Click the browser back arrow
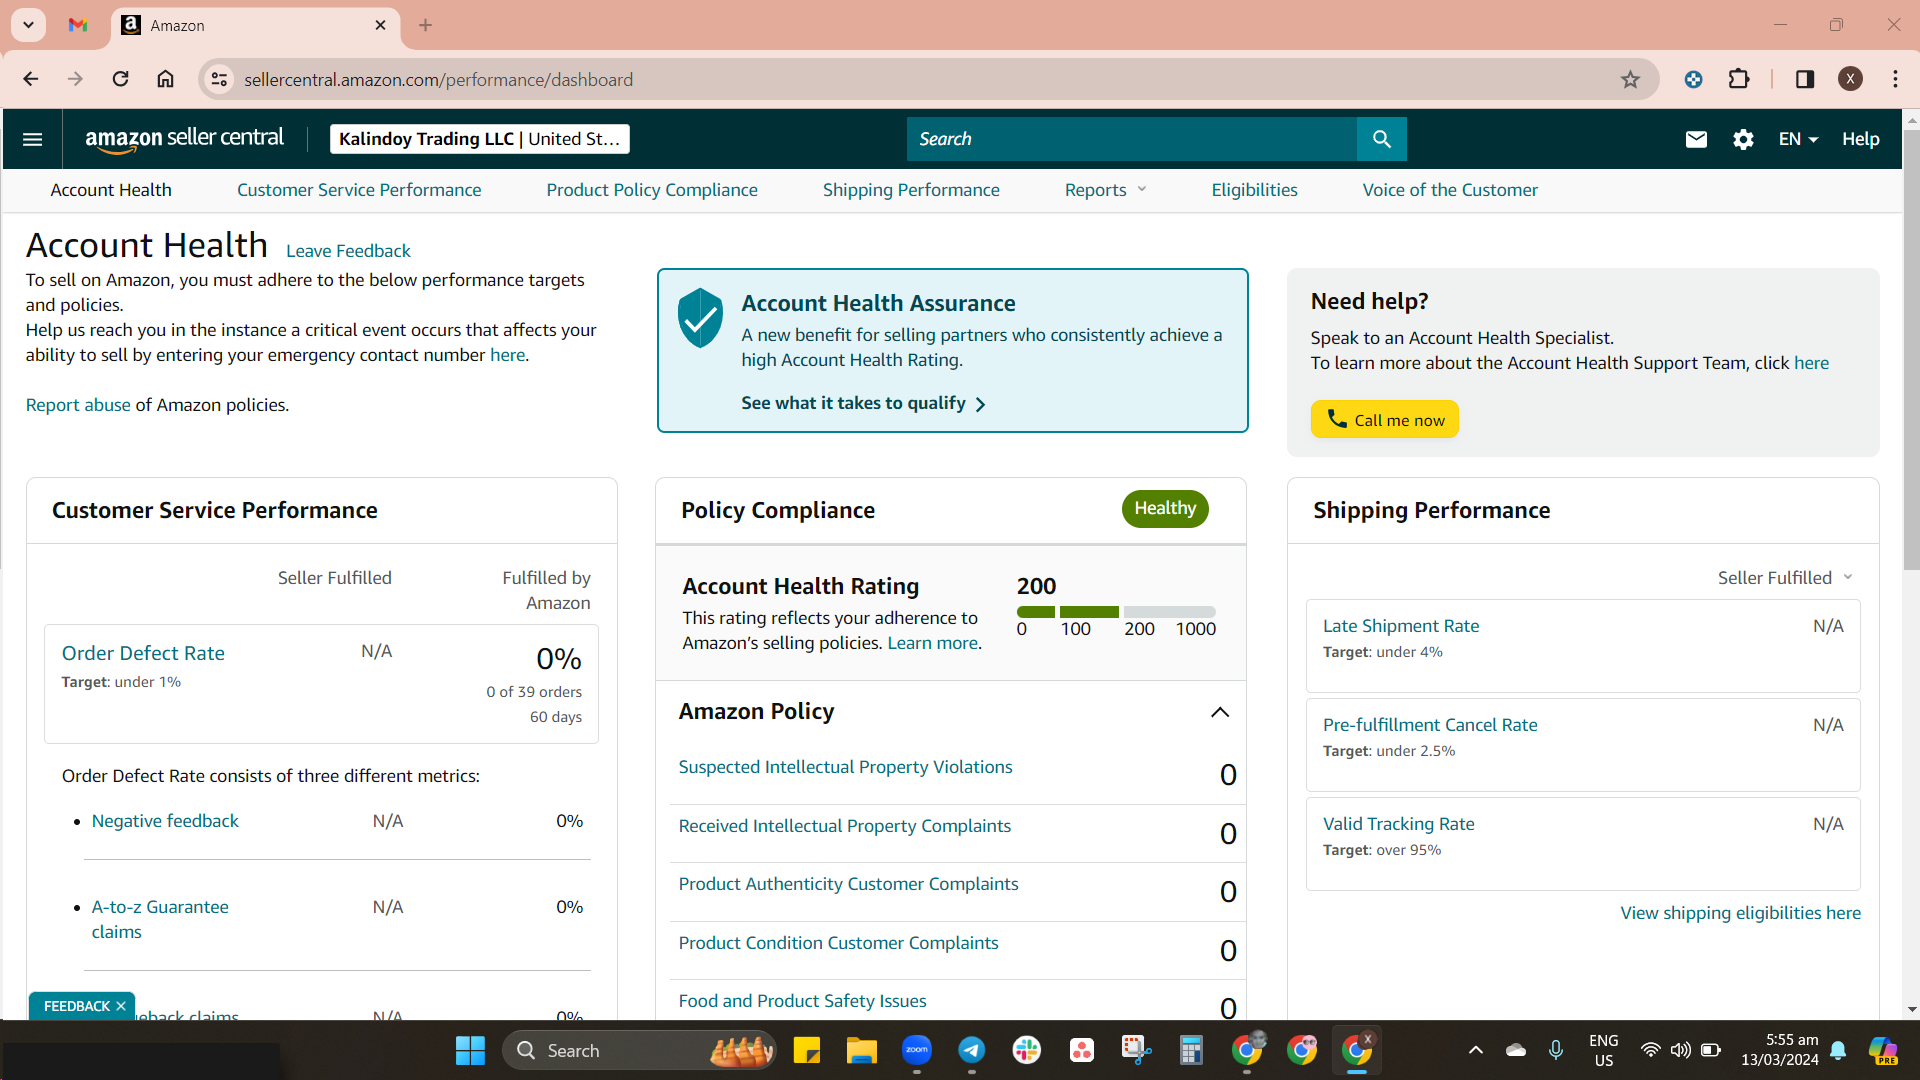 [31, 79]
